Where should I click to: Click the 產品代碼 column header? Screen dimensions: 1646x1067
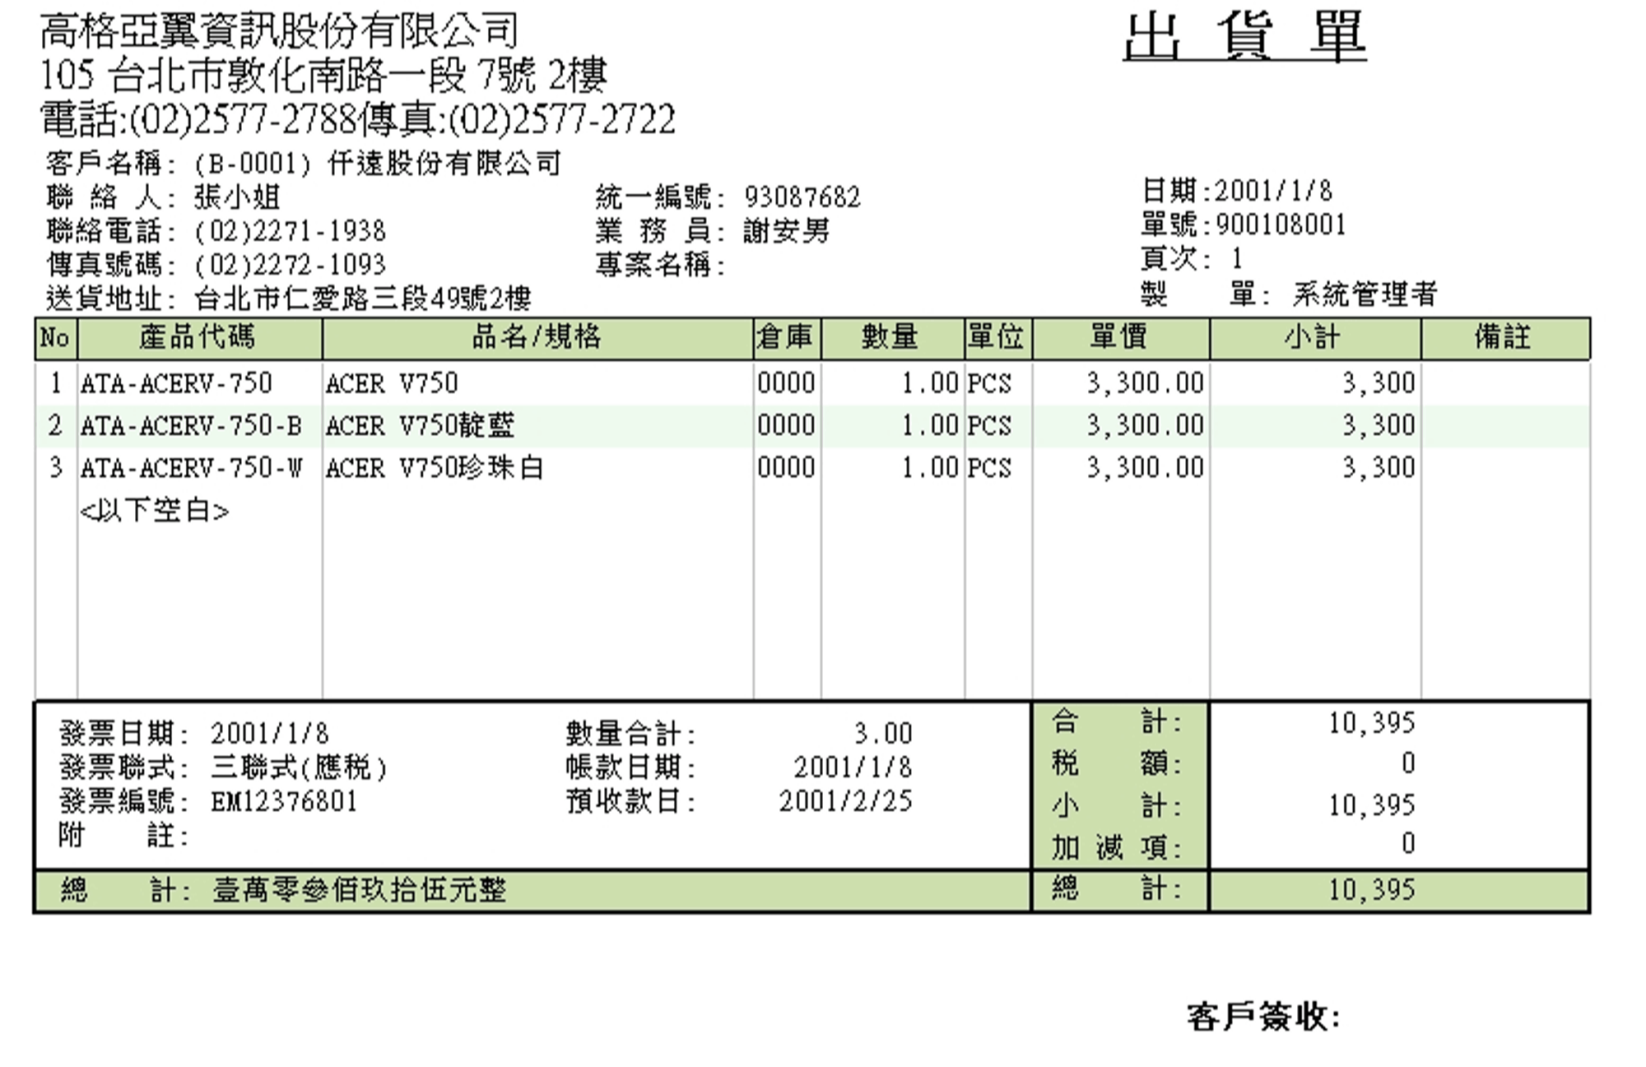(198, 338)
